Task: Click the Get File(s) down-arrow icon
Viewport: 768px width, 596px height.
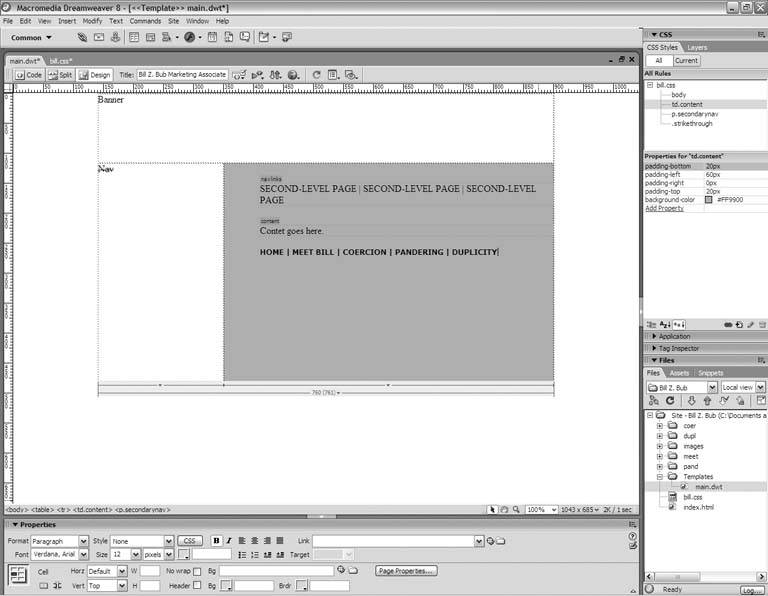Action: [691, 401]
